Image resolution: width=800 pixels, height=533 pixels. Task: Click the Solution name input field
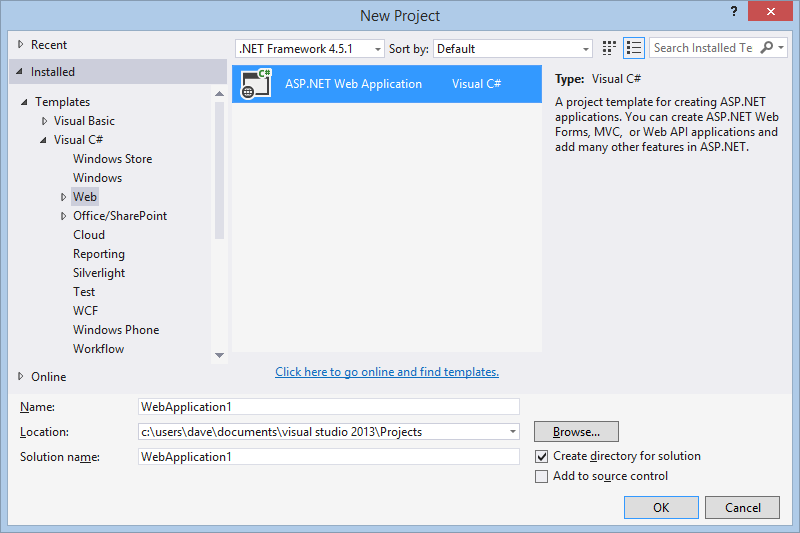pyautogui.click(x=329, y=456)
